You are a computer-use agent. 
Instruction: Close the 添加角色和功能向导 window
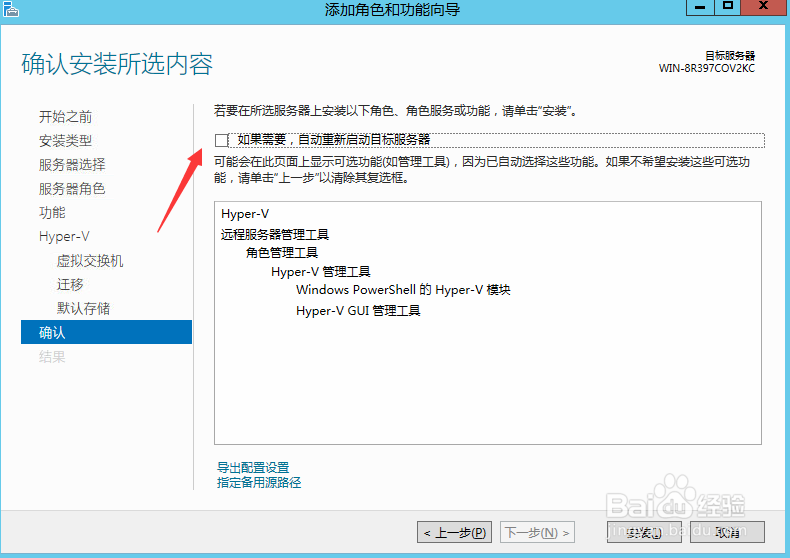pos(763,7)
